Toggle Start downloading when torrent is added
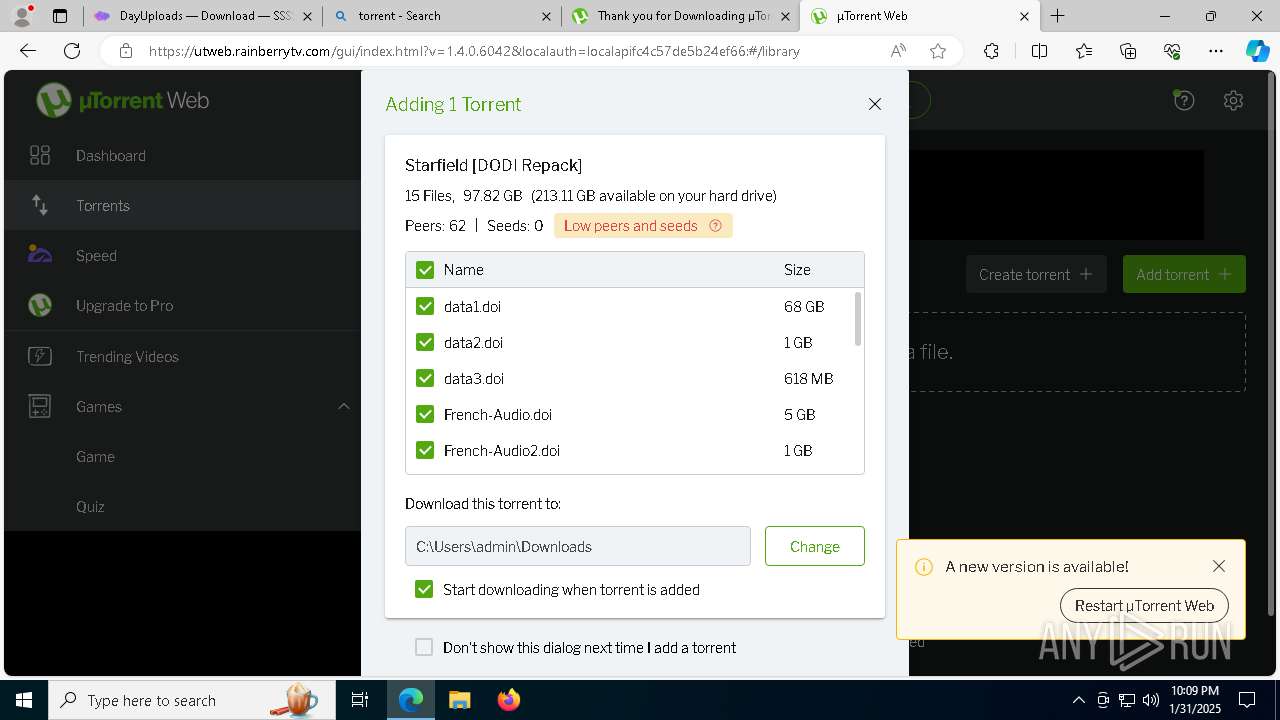This screenshot has width=1280, height=720. click(x=424, y=589)
